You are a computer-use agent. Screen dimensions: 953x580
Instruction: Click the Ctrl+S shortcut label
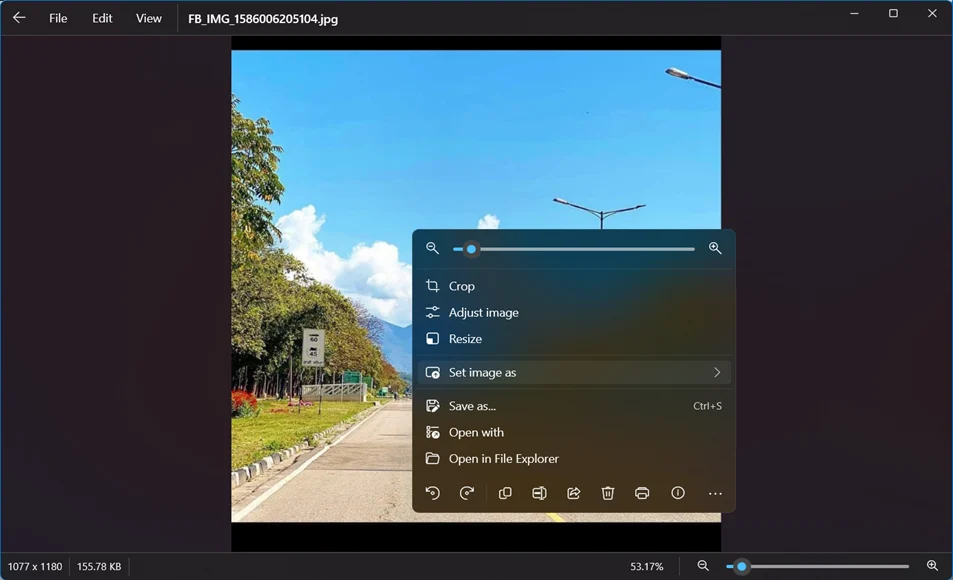tap(707, 406)
